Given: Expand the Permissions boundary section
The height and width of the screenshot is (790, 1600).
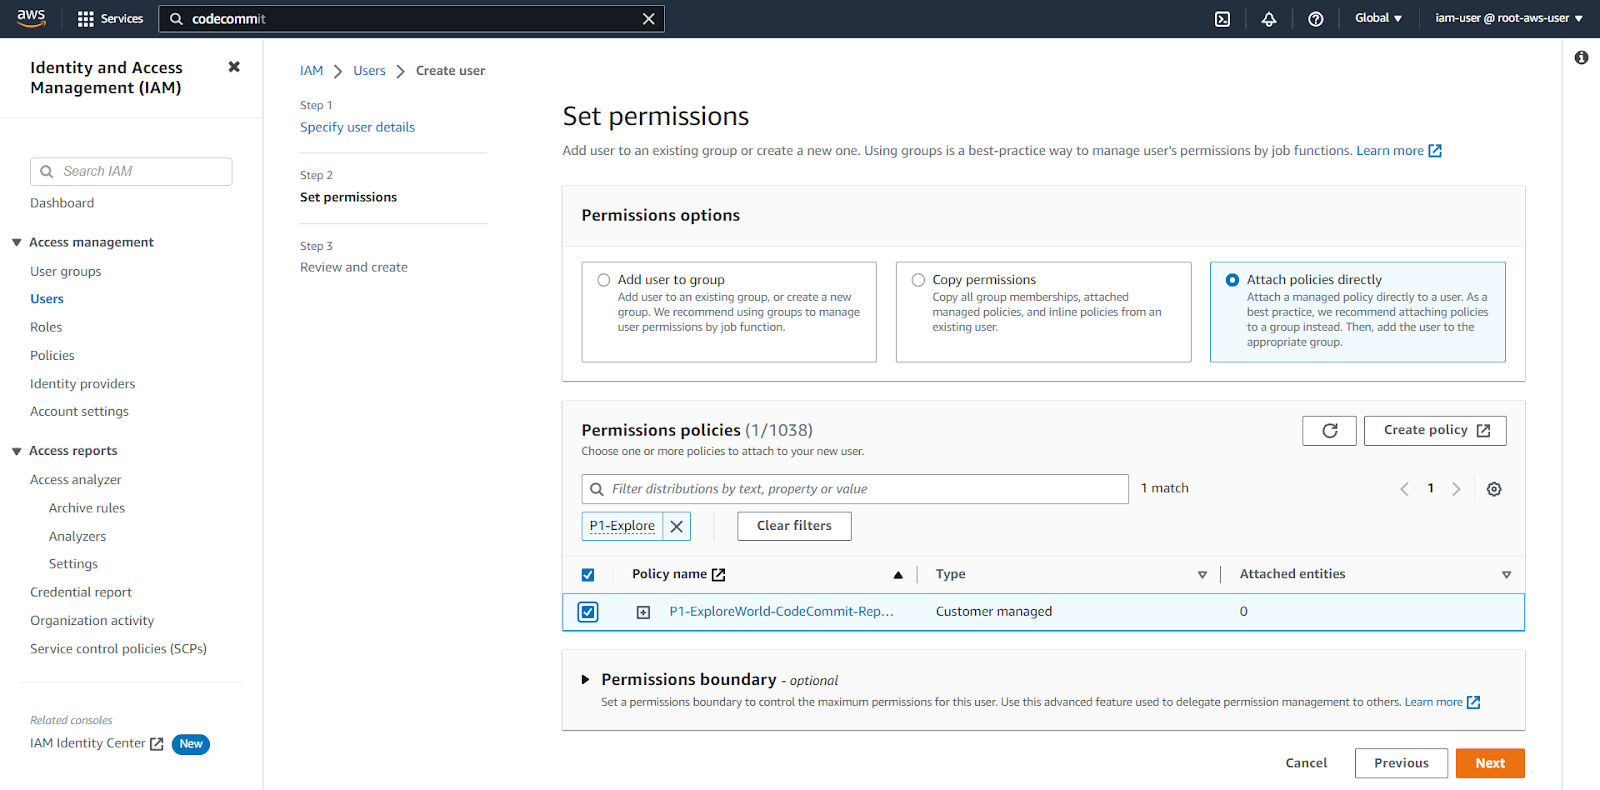Looking at the screenshot, I should tap(586, 680).
